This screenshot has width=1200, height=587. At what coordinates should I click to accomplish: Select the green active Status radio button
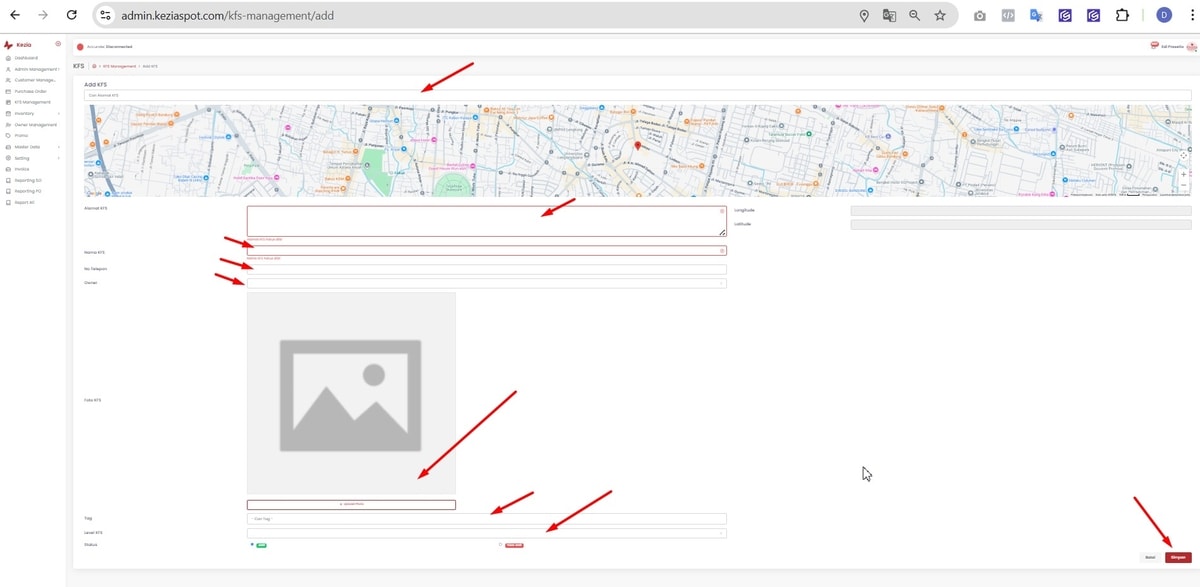[252, 545]
